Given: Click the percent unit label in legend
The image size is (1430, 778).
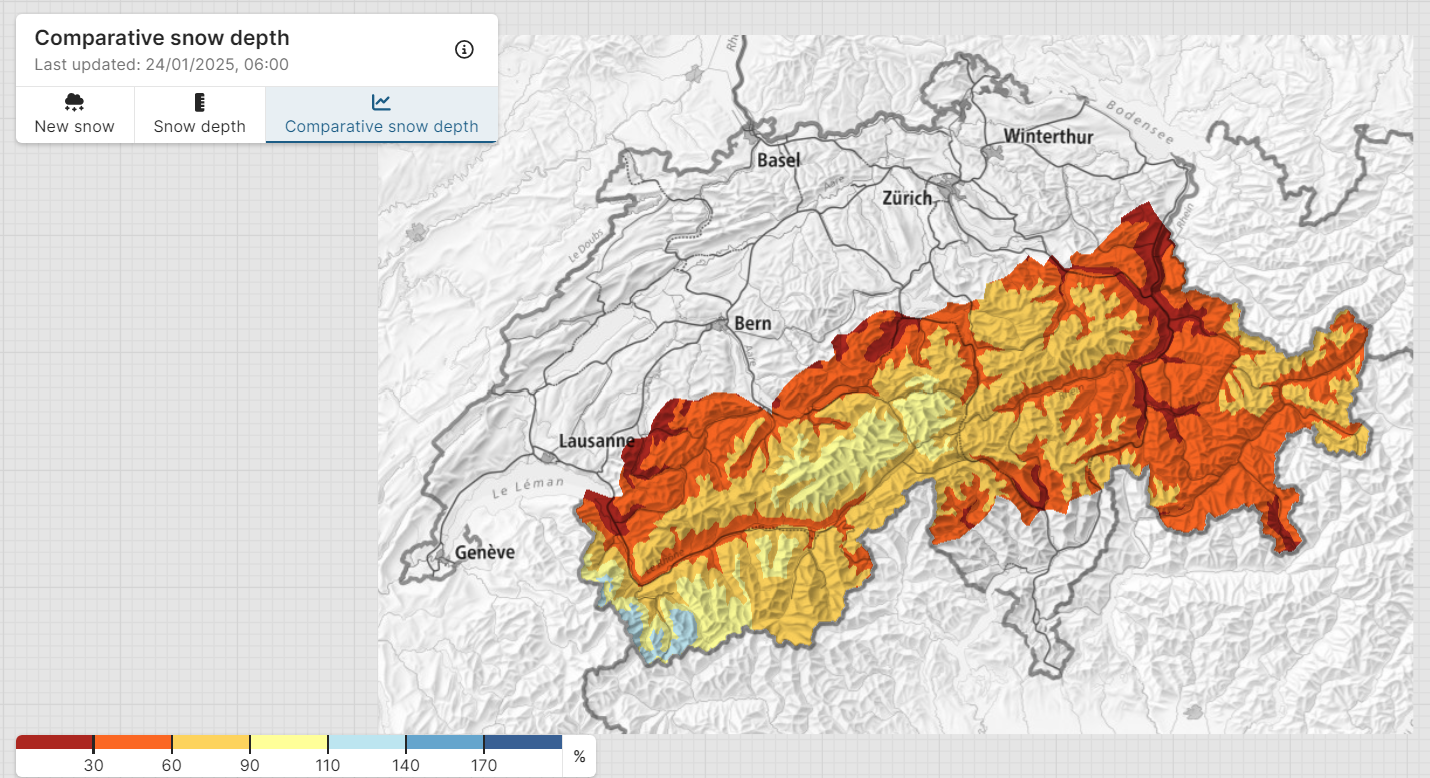Looking at the screenshot, I should tap(579, 757).
